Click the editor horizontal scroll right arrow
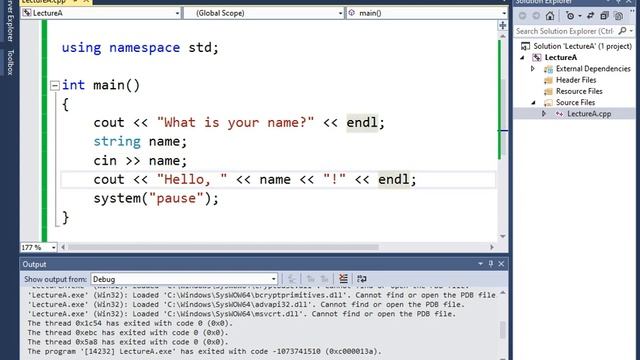 [x=492, y=247]
